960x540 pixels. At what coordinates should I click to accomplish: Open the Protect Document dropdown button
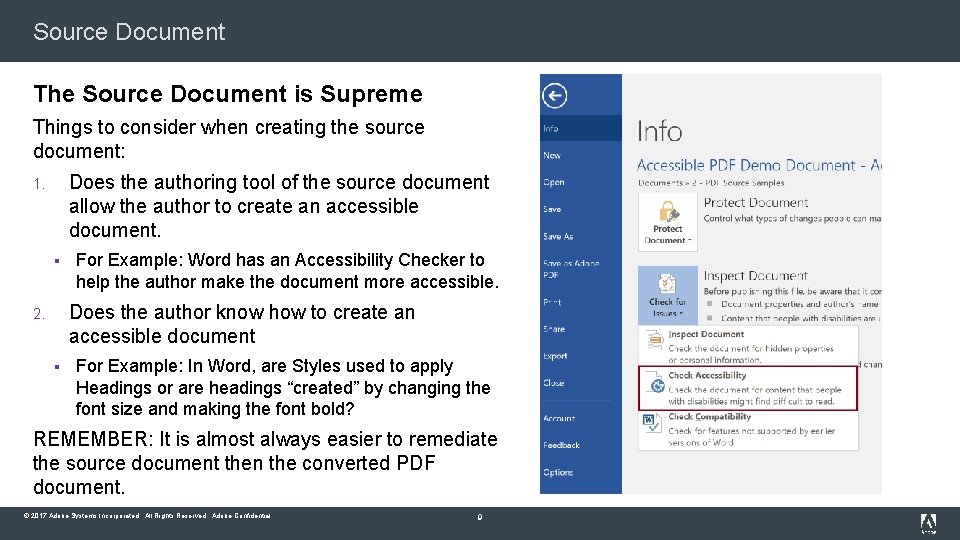point(667,222)
